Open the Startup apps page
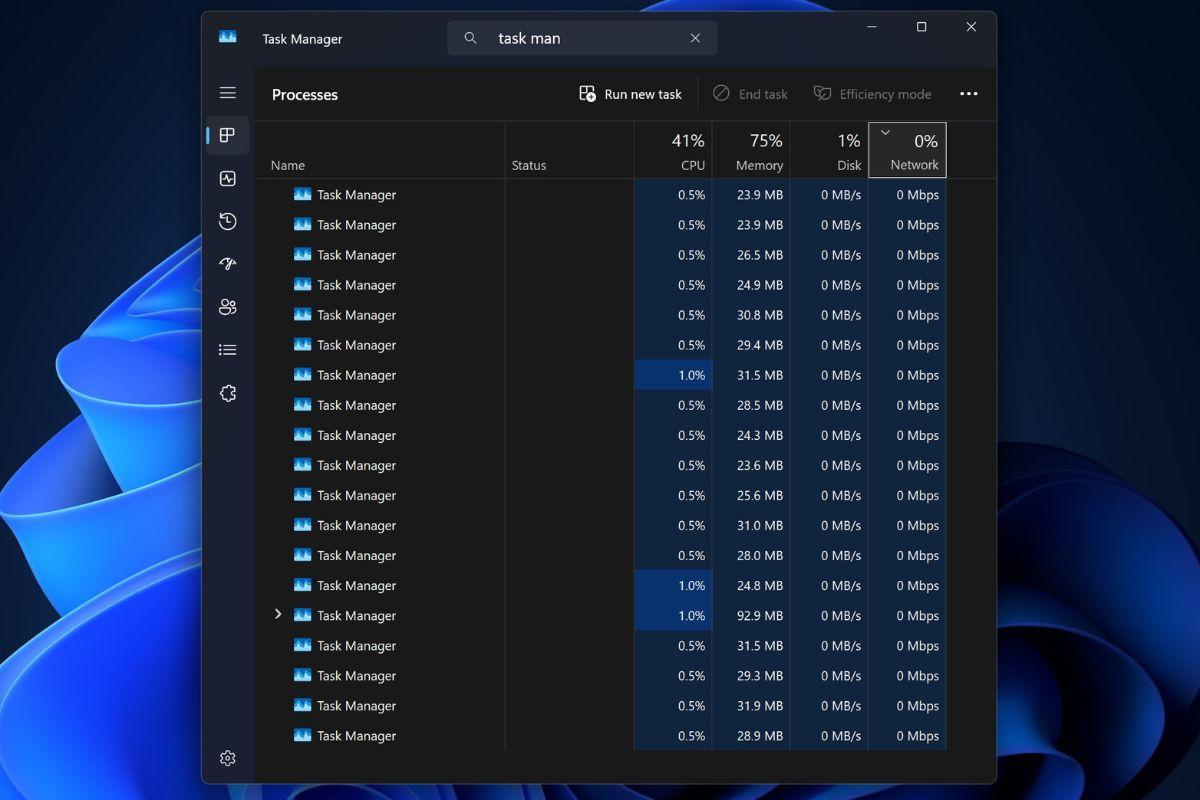Viewport: 1200px width, 800px height. (x=227, y=264)
